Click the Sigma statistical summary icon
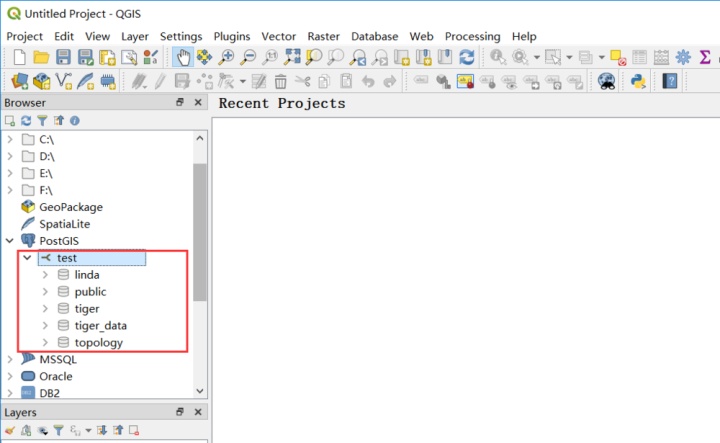 click(705, 57)
